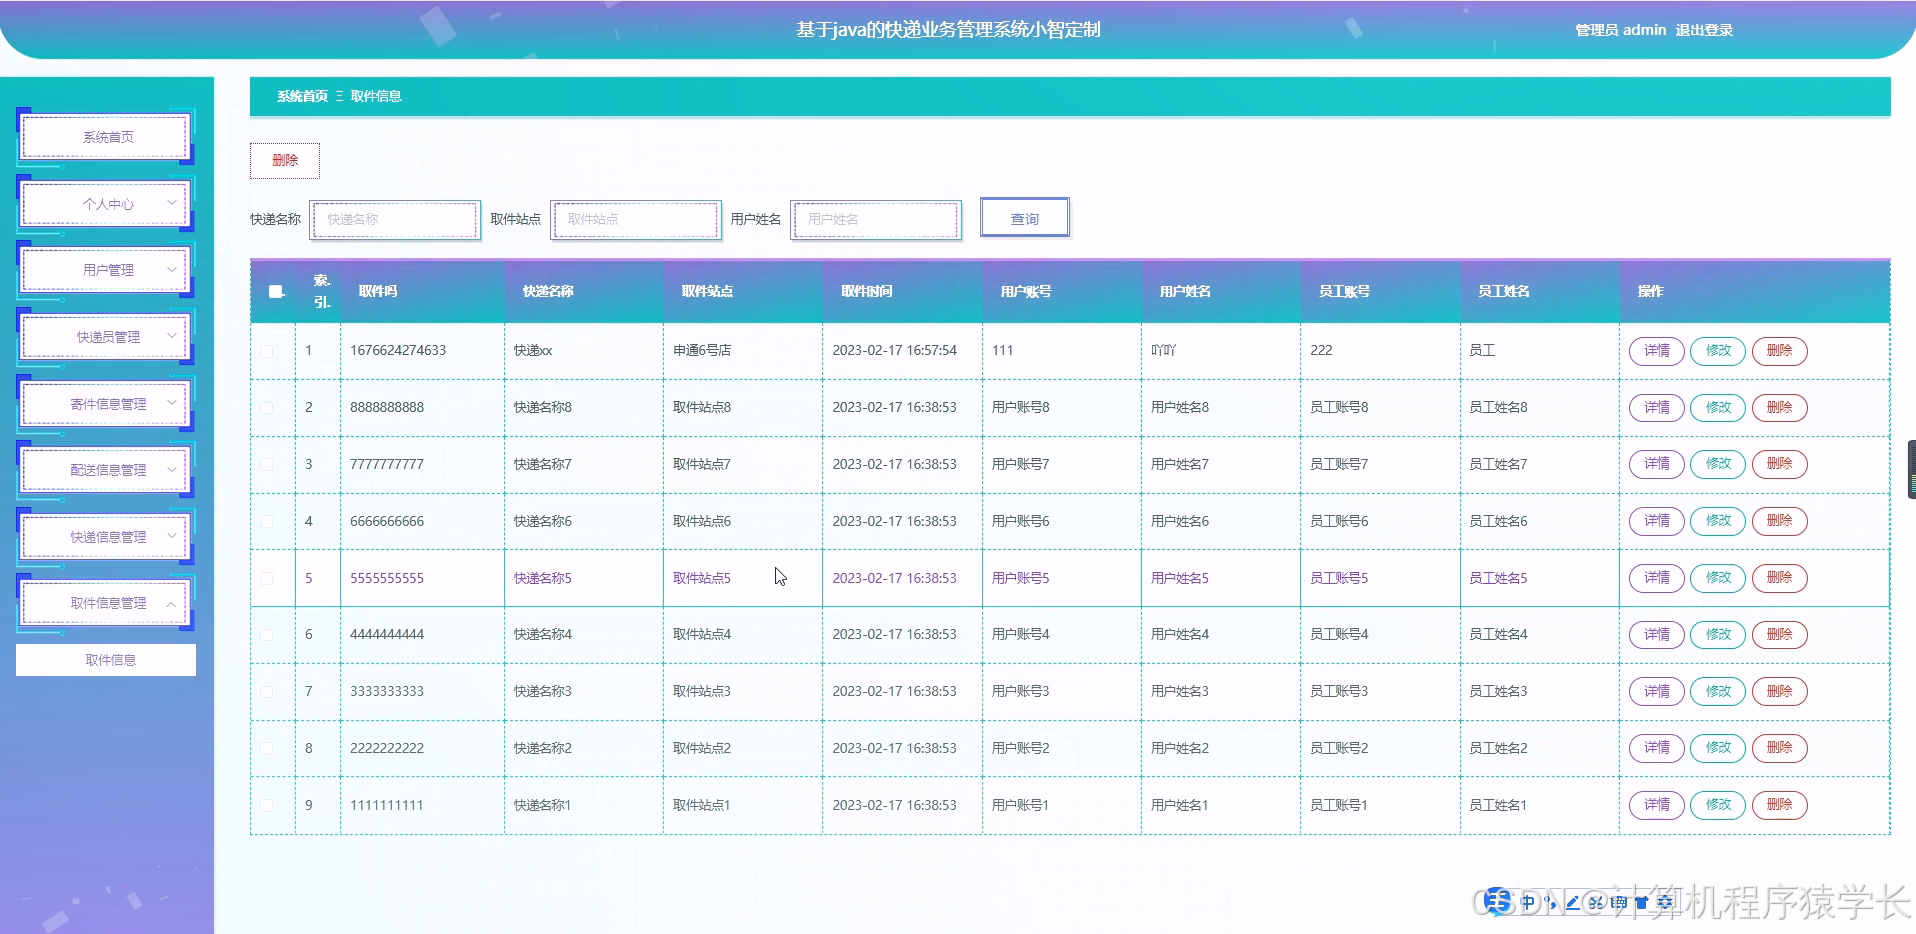Click 删除 for row 1676624274633
The image size is (1916, 934).
click(x=1779, y=351)
